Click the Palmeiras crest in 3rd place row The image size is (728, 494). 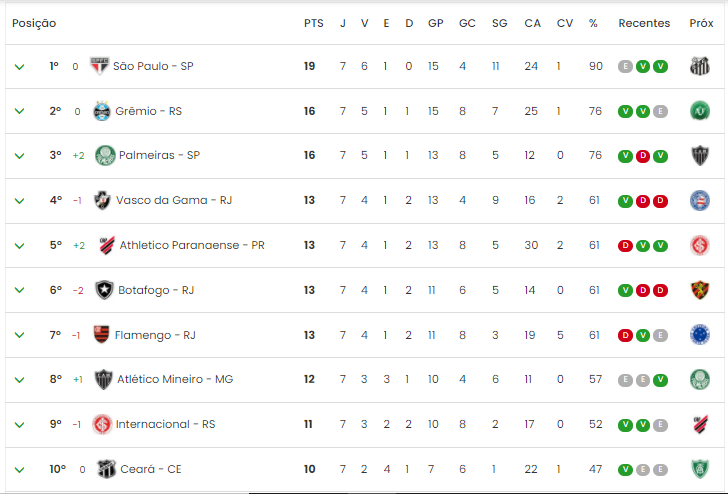pyautogui.click(x=105, y=156)
